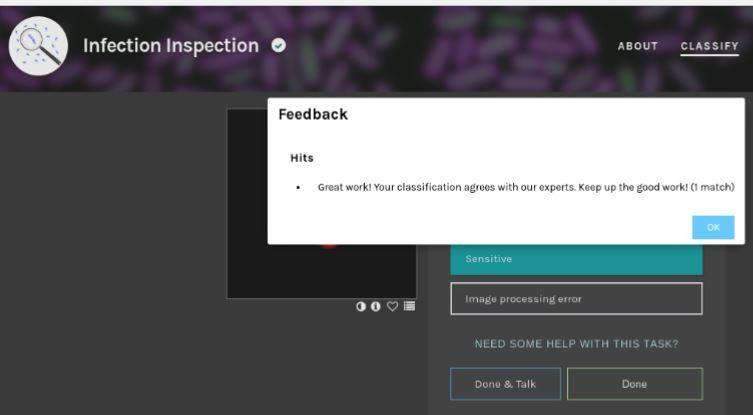This screenshot has height=415, width=753.
Task: Click the Feedback dialog heading
Action: tap(313, 114)
